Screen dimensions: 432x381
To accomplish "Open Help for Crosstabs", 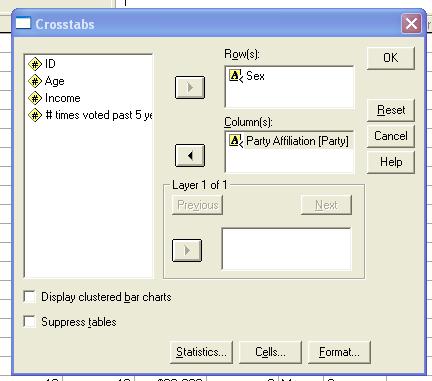I will pos(391,162).
